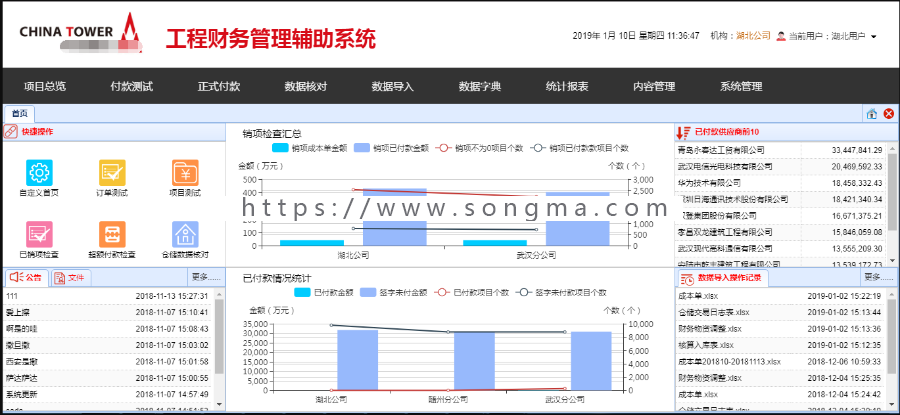Select the 数据导入操作记录 tab
Screen dimensions: 900x415
pyautogui.click(x=722, y=278)
